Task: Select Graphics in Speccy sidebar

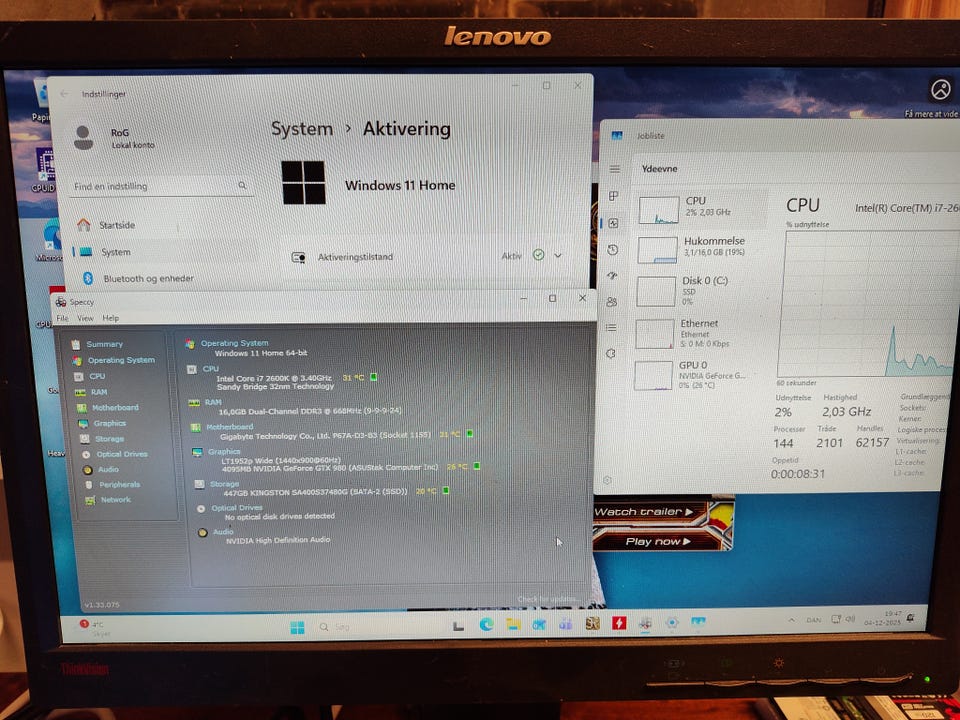Action: 109,423
